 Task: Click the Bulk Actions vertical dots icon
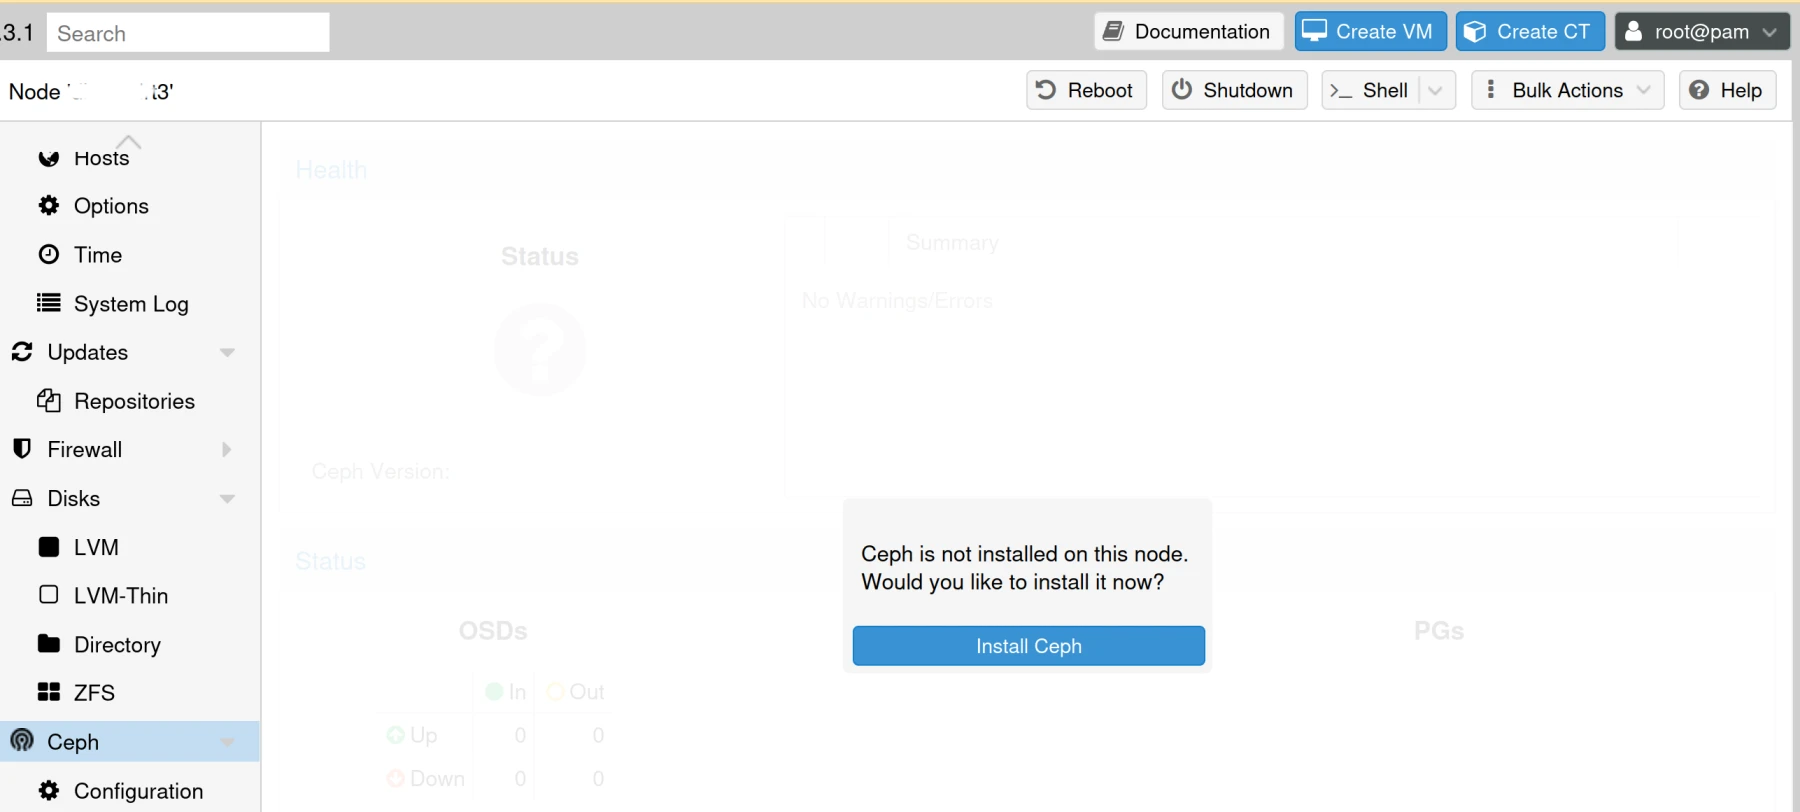(x=1490, y=89)
